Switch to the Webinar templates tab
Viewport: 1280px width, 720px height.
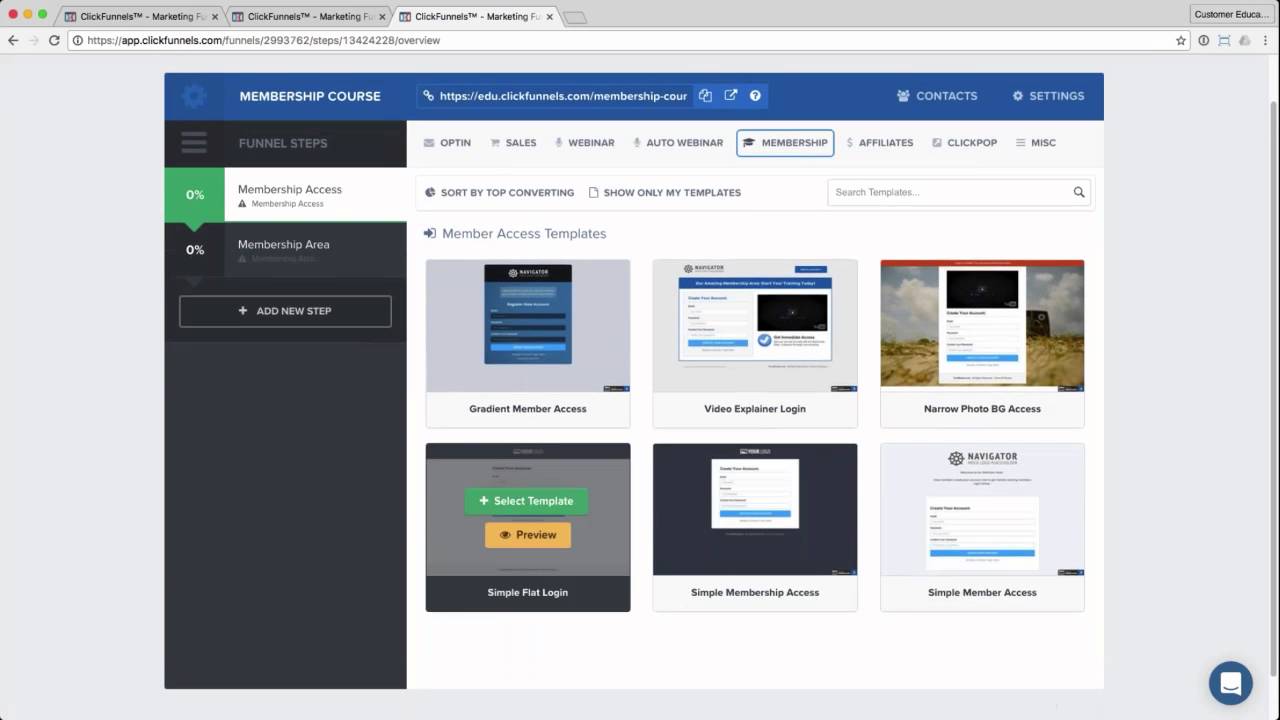click(584, 143)
